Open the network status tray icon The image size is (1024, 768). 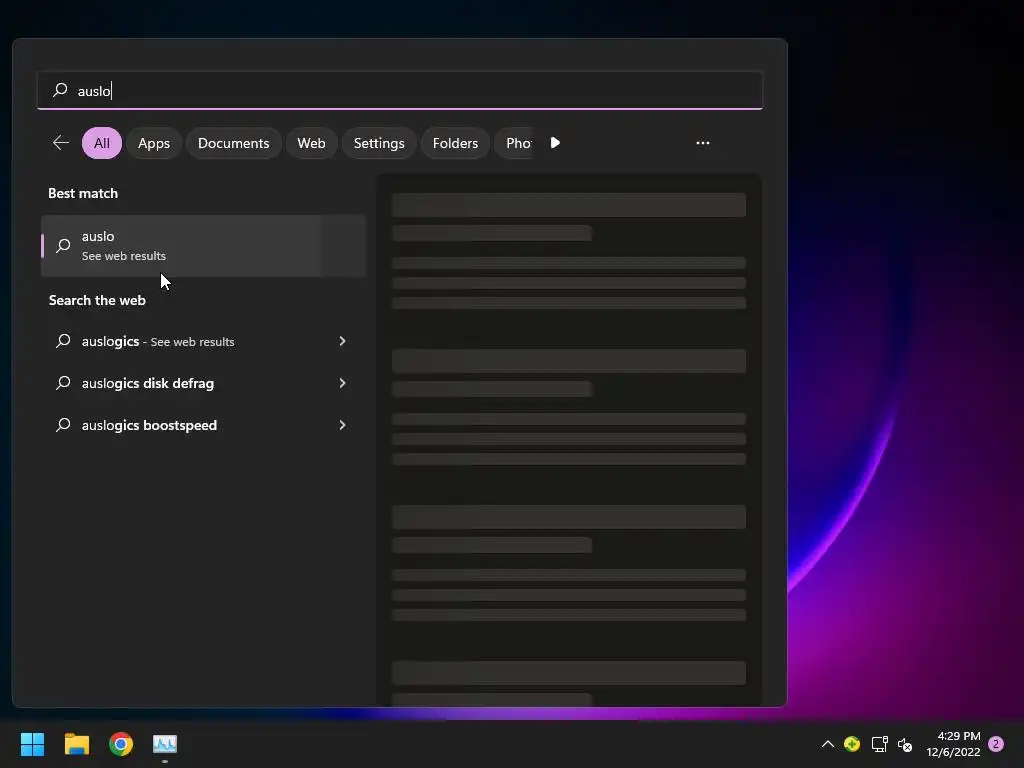click(879, 744)
